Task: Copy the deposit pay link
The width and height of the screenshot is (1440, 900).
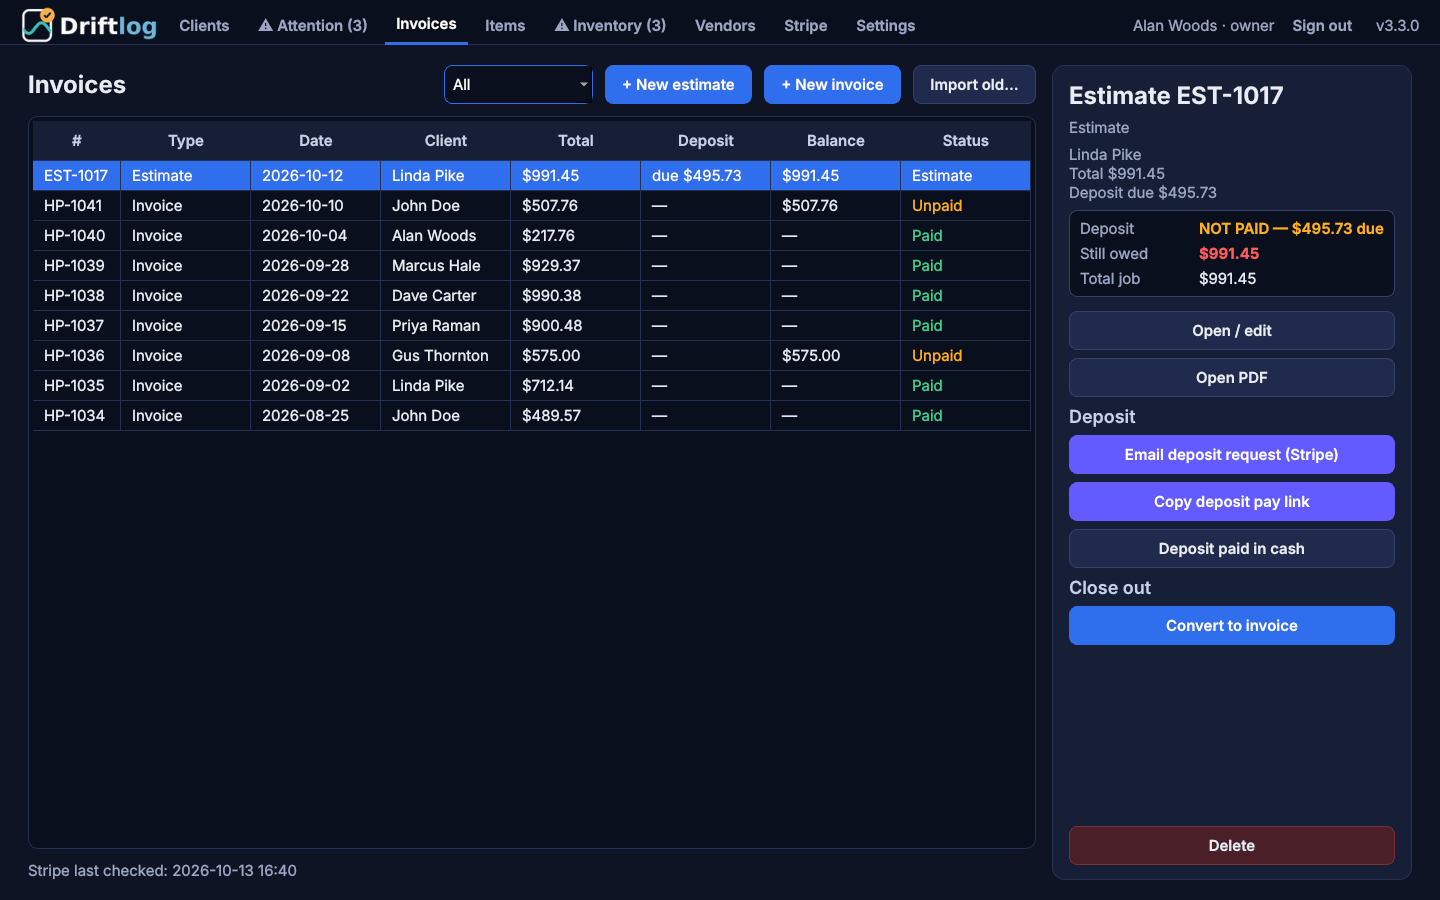Action: point(1232,502)
